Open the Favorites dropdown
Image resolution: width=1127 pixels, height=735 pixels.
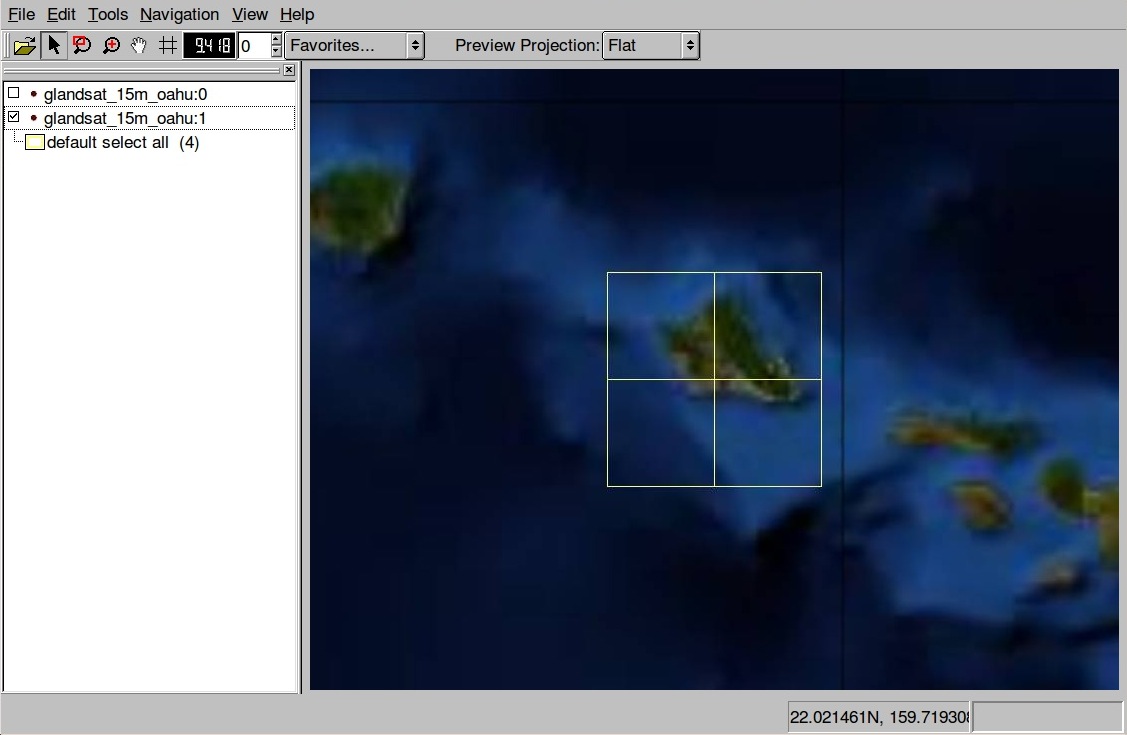[x=354, y=44]
